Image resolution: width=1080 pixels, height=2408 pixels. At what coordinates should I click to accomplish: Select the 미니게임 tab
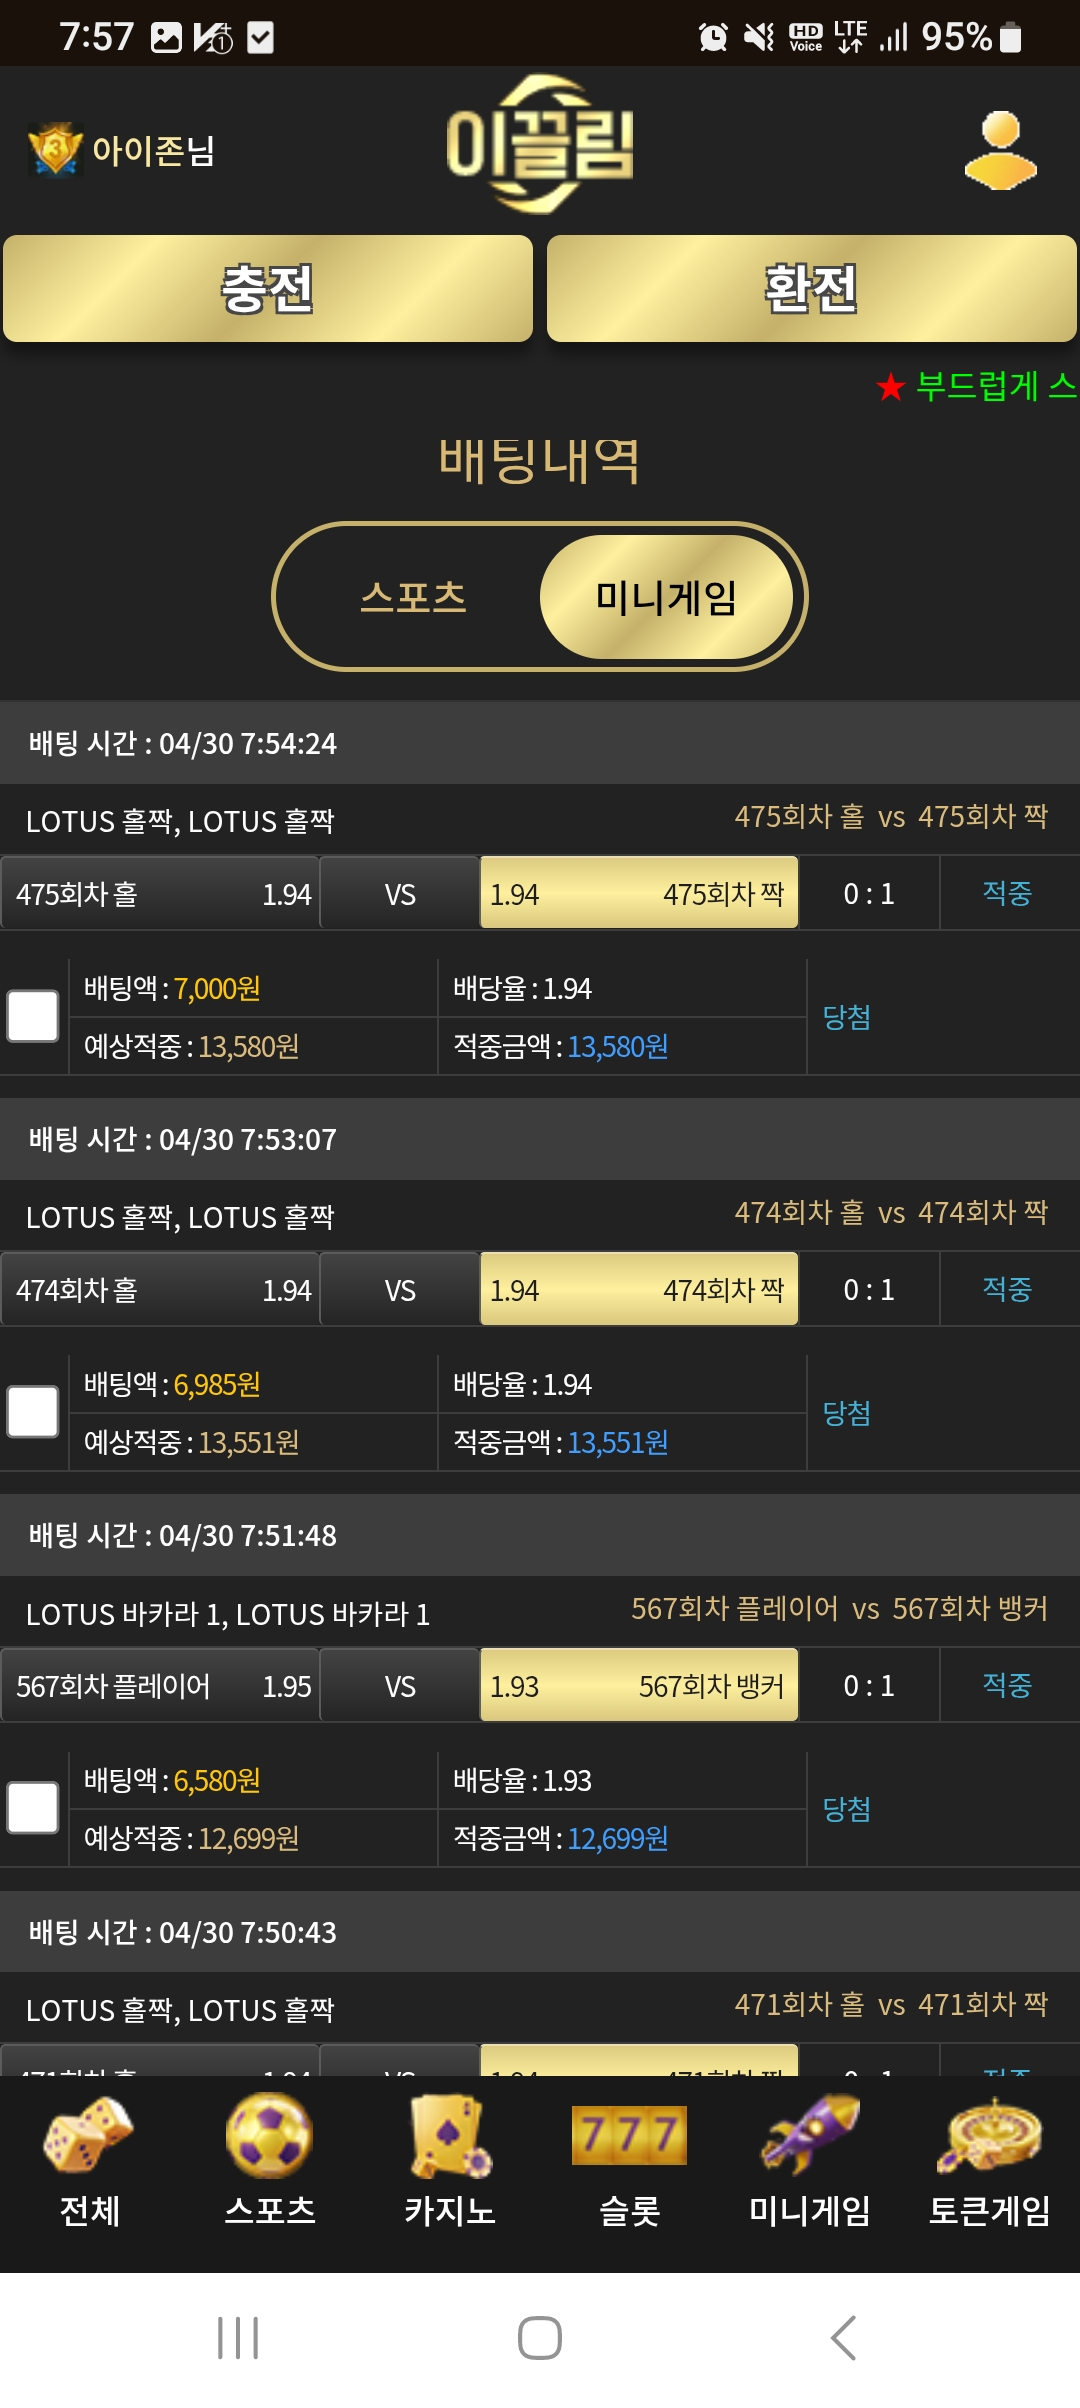click(x=667, y=597)
